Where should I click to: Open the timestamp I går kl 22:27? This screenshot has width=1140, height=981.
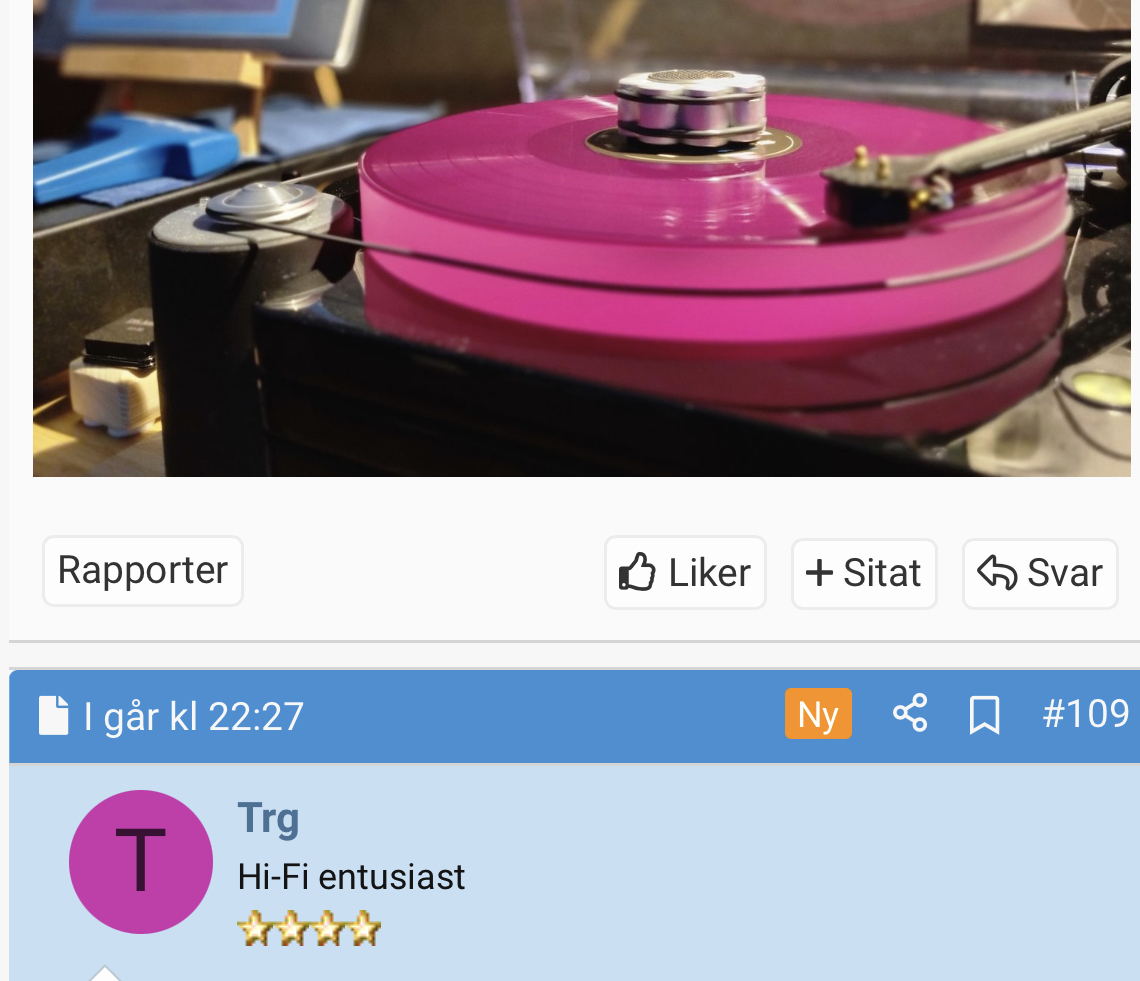tap(193, 717)
